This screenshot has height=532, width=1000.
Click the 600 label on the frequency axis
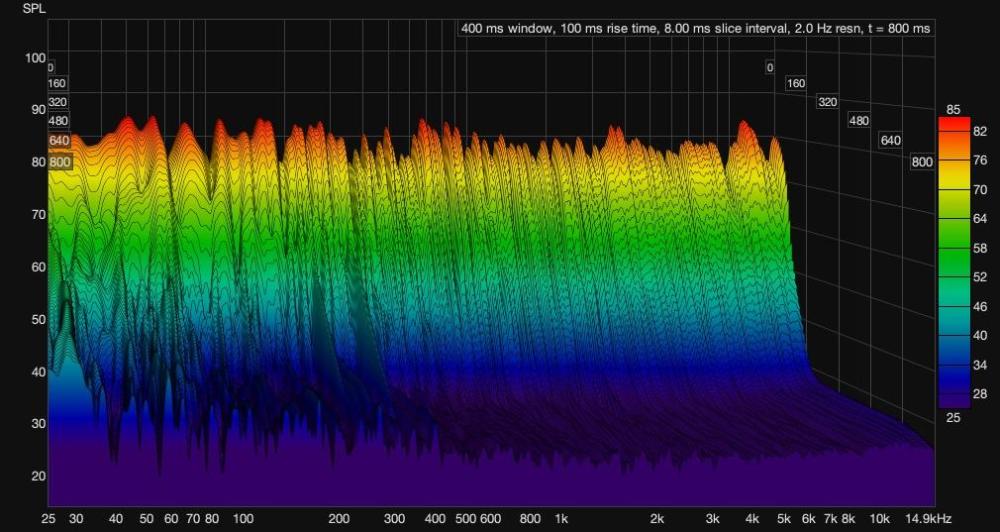[x=490, y=519]
